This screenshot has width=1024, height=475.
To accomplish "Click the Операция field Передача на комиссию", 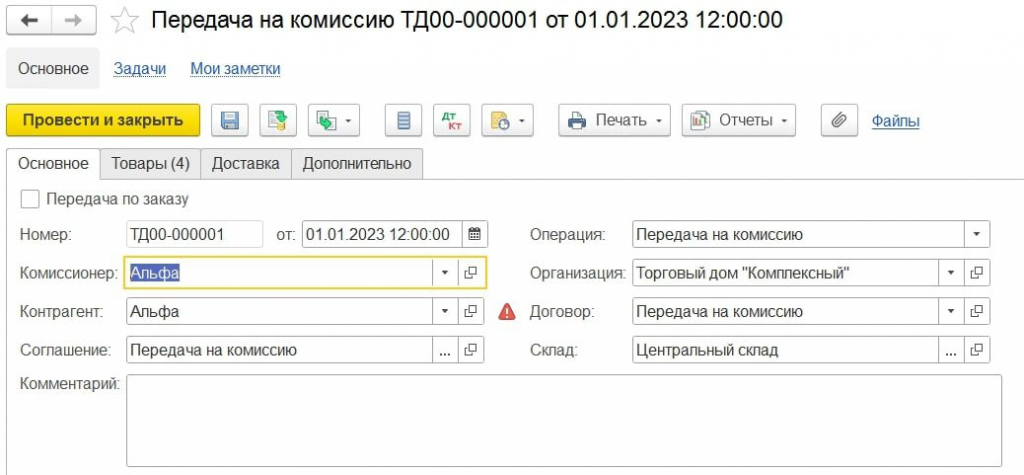I will (799, 234).
